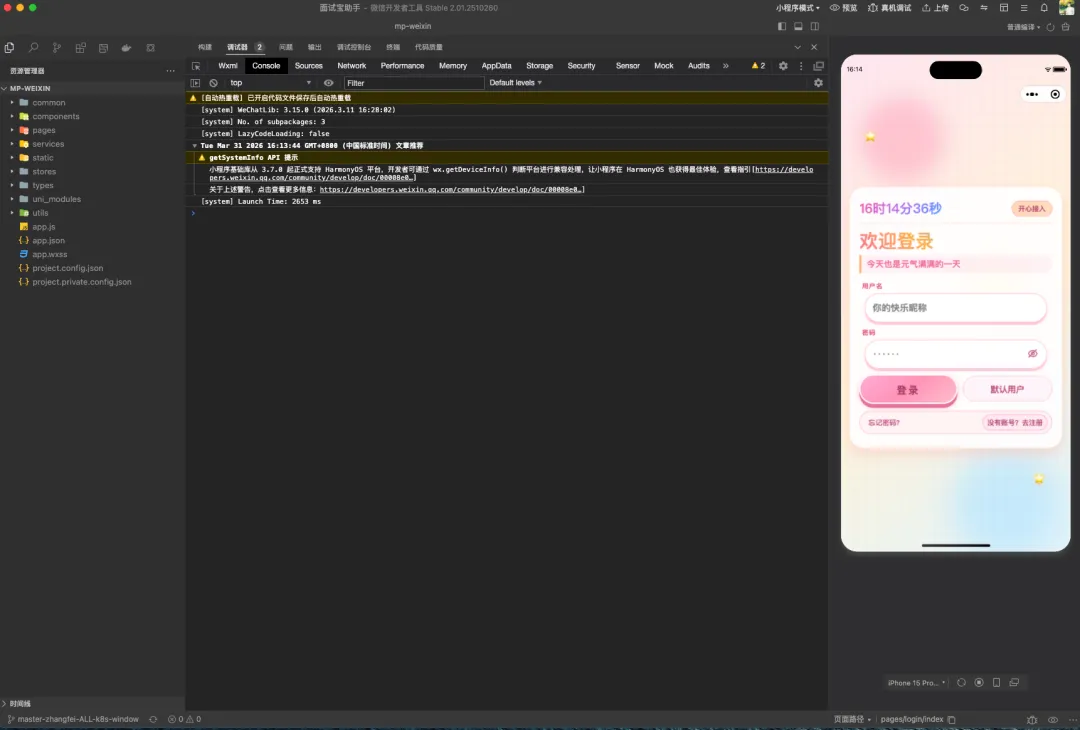Click 没有账号？去注册 link
1080x730 pixels.
pyautogui.click(x=1015, y=423)
